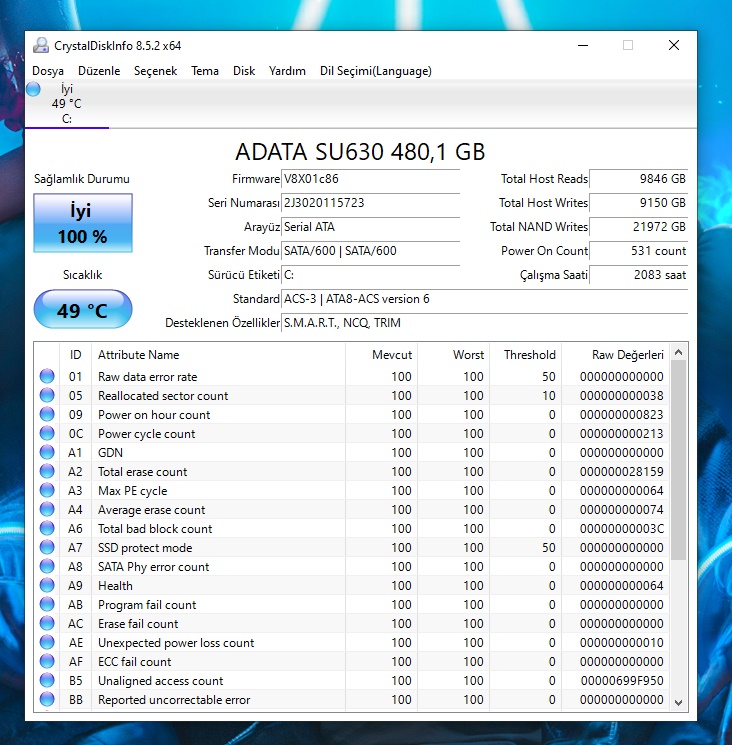The image size is (732, 745).
Task: Open the Tema menu
Action: 205,71
